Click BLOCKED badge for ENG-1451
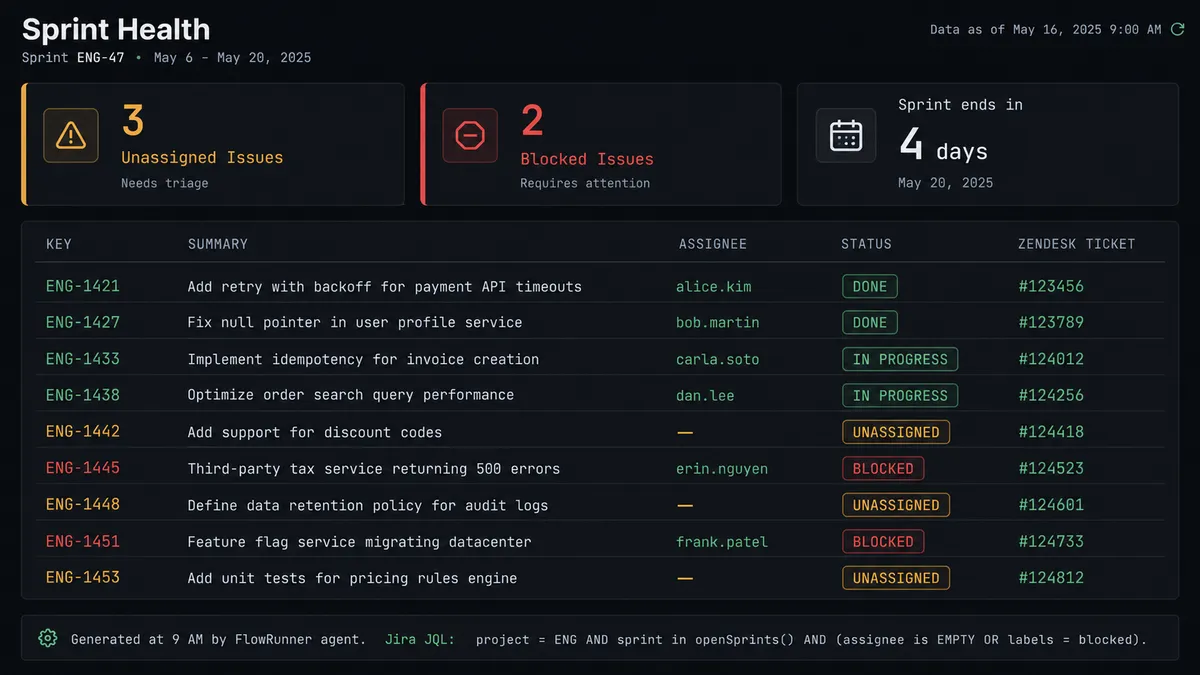Screen dimensions: 1200x675 [883, 541]
